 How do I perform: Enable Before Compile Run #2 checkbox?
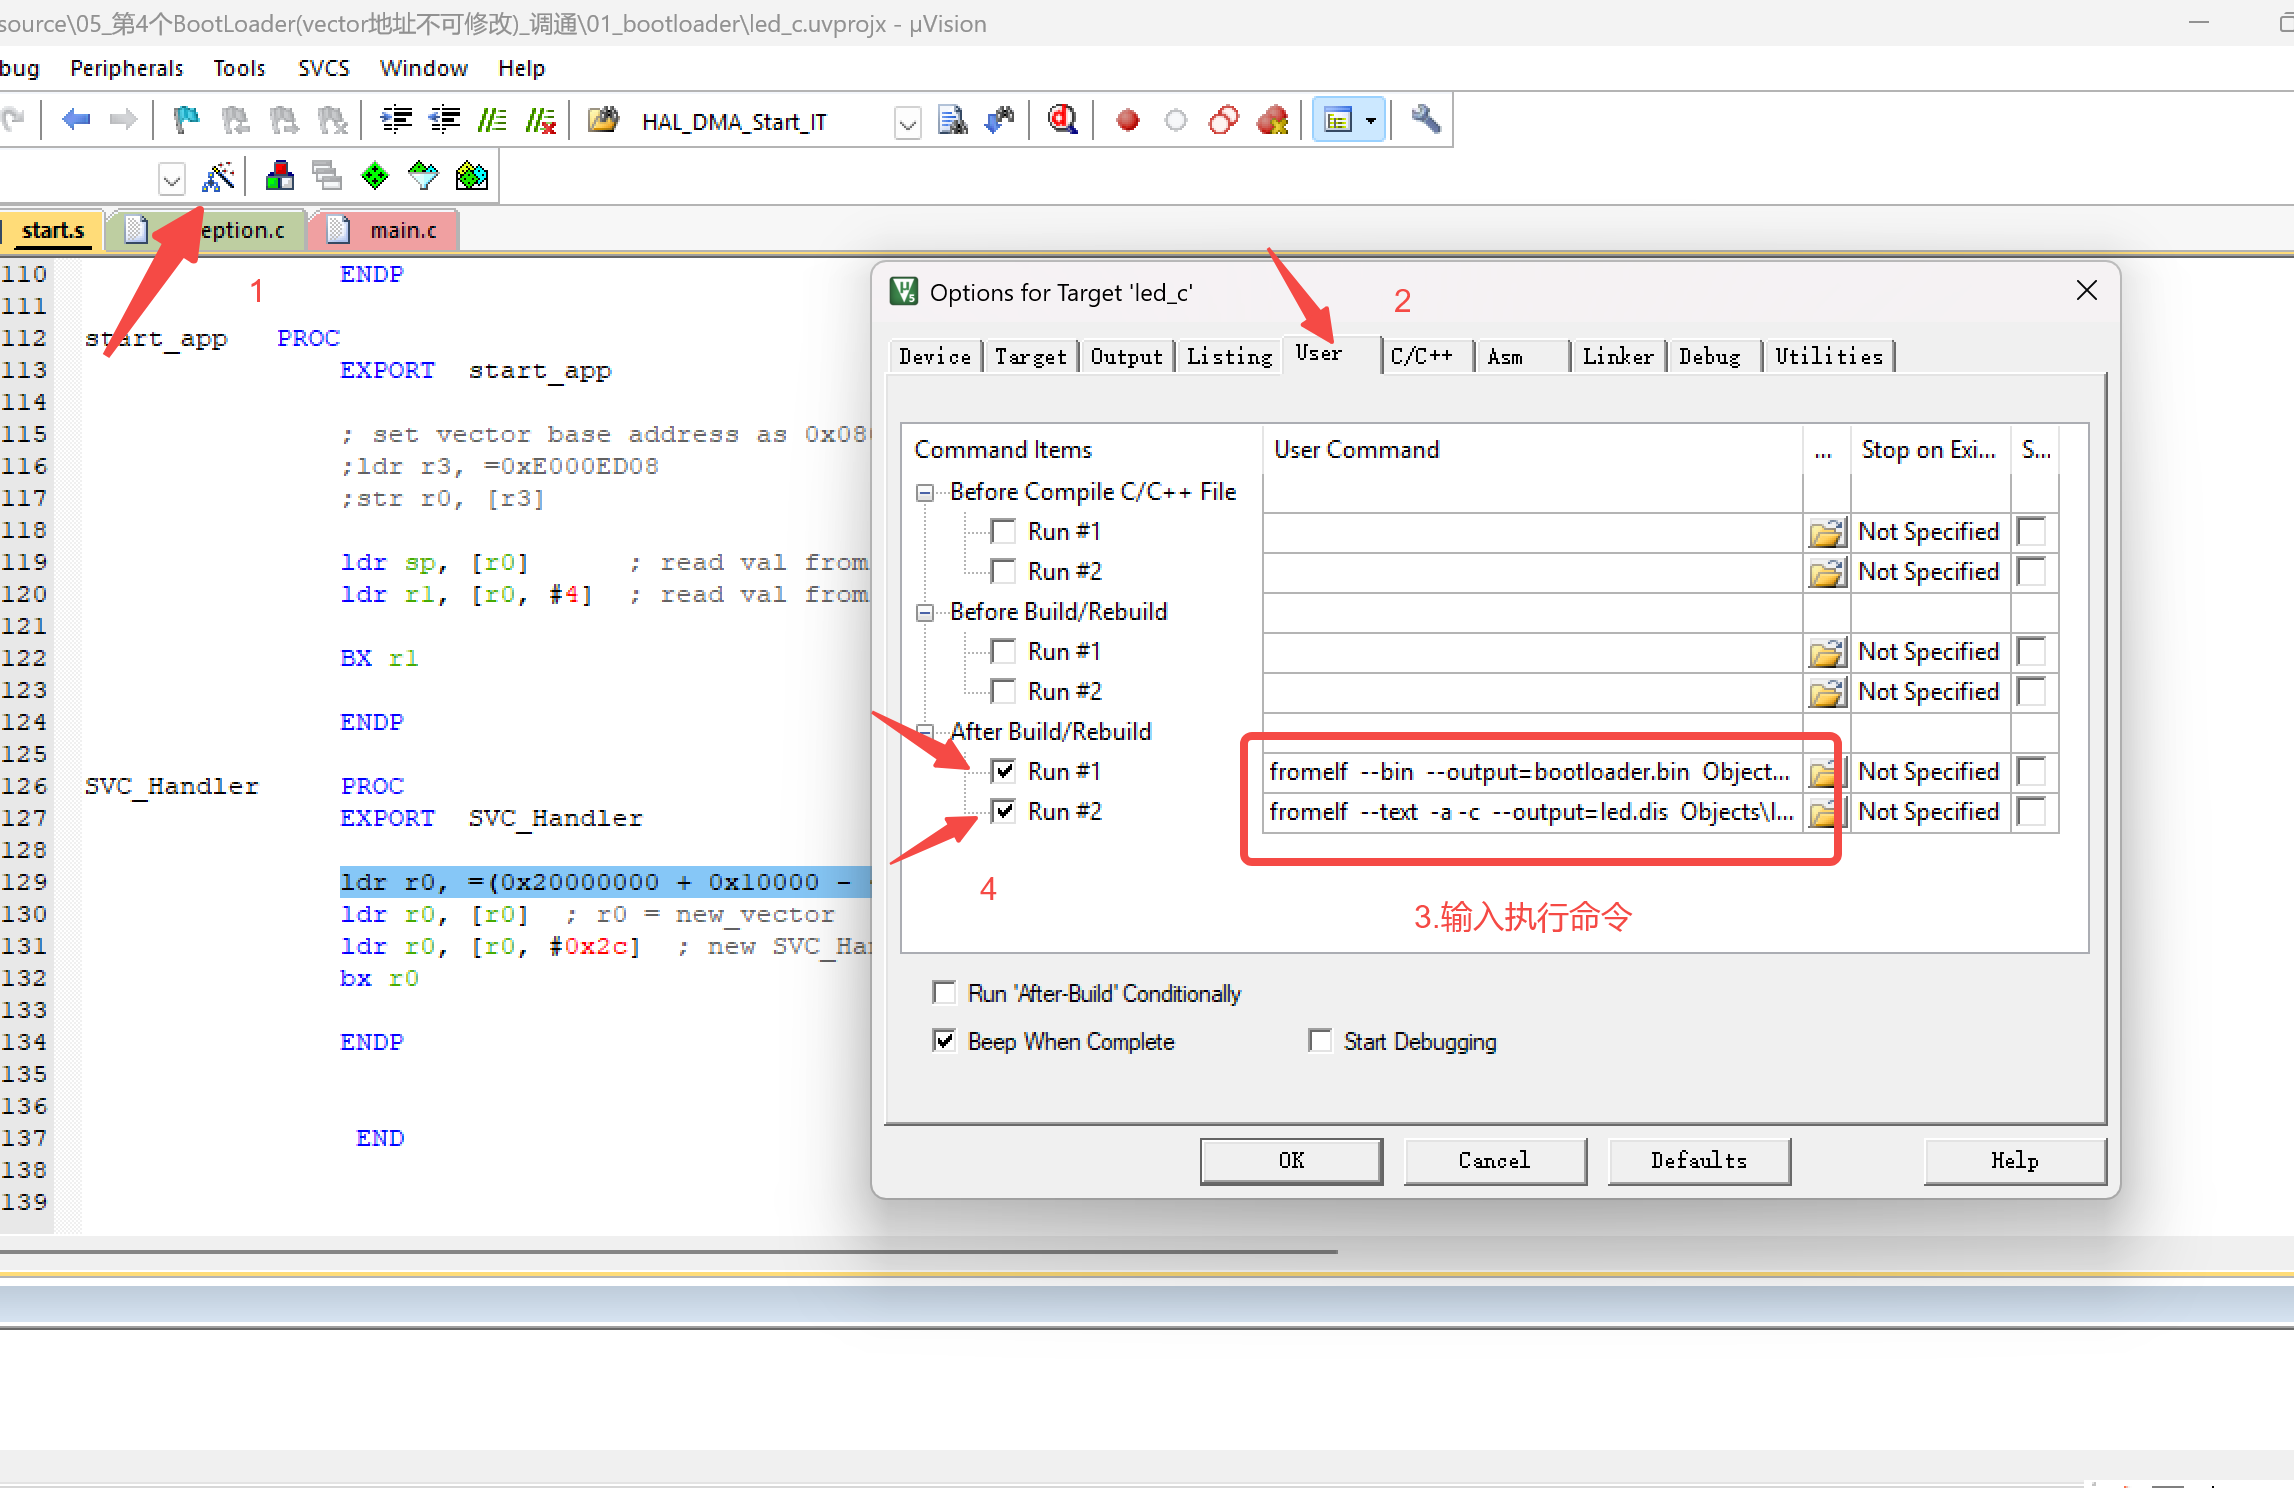click(x=1003, y=571)
